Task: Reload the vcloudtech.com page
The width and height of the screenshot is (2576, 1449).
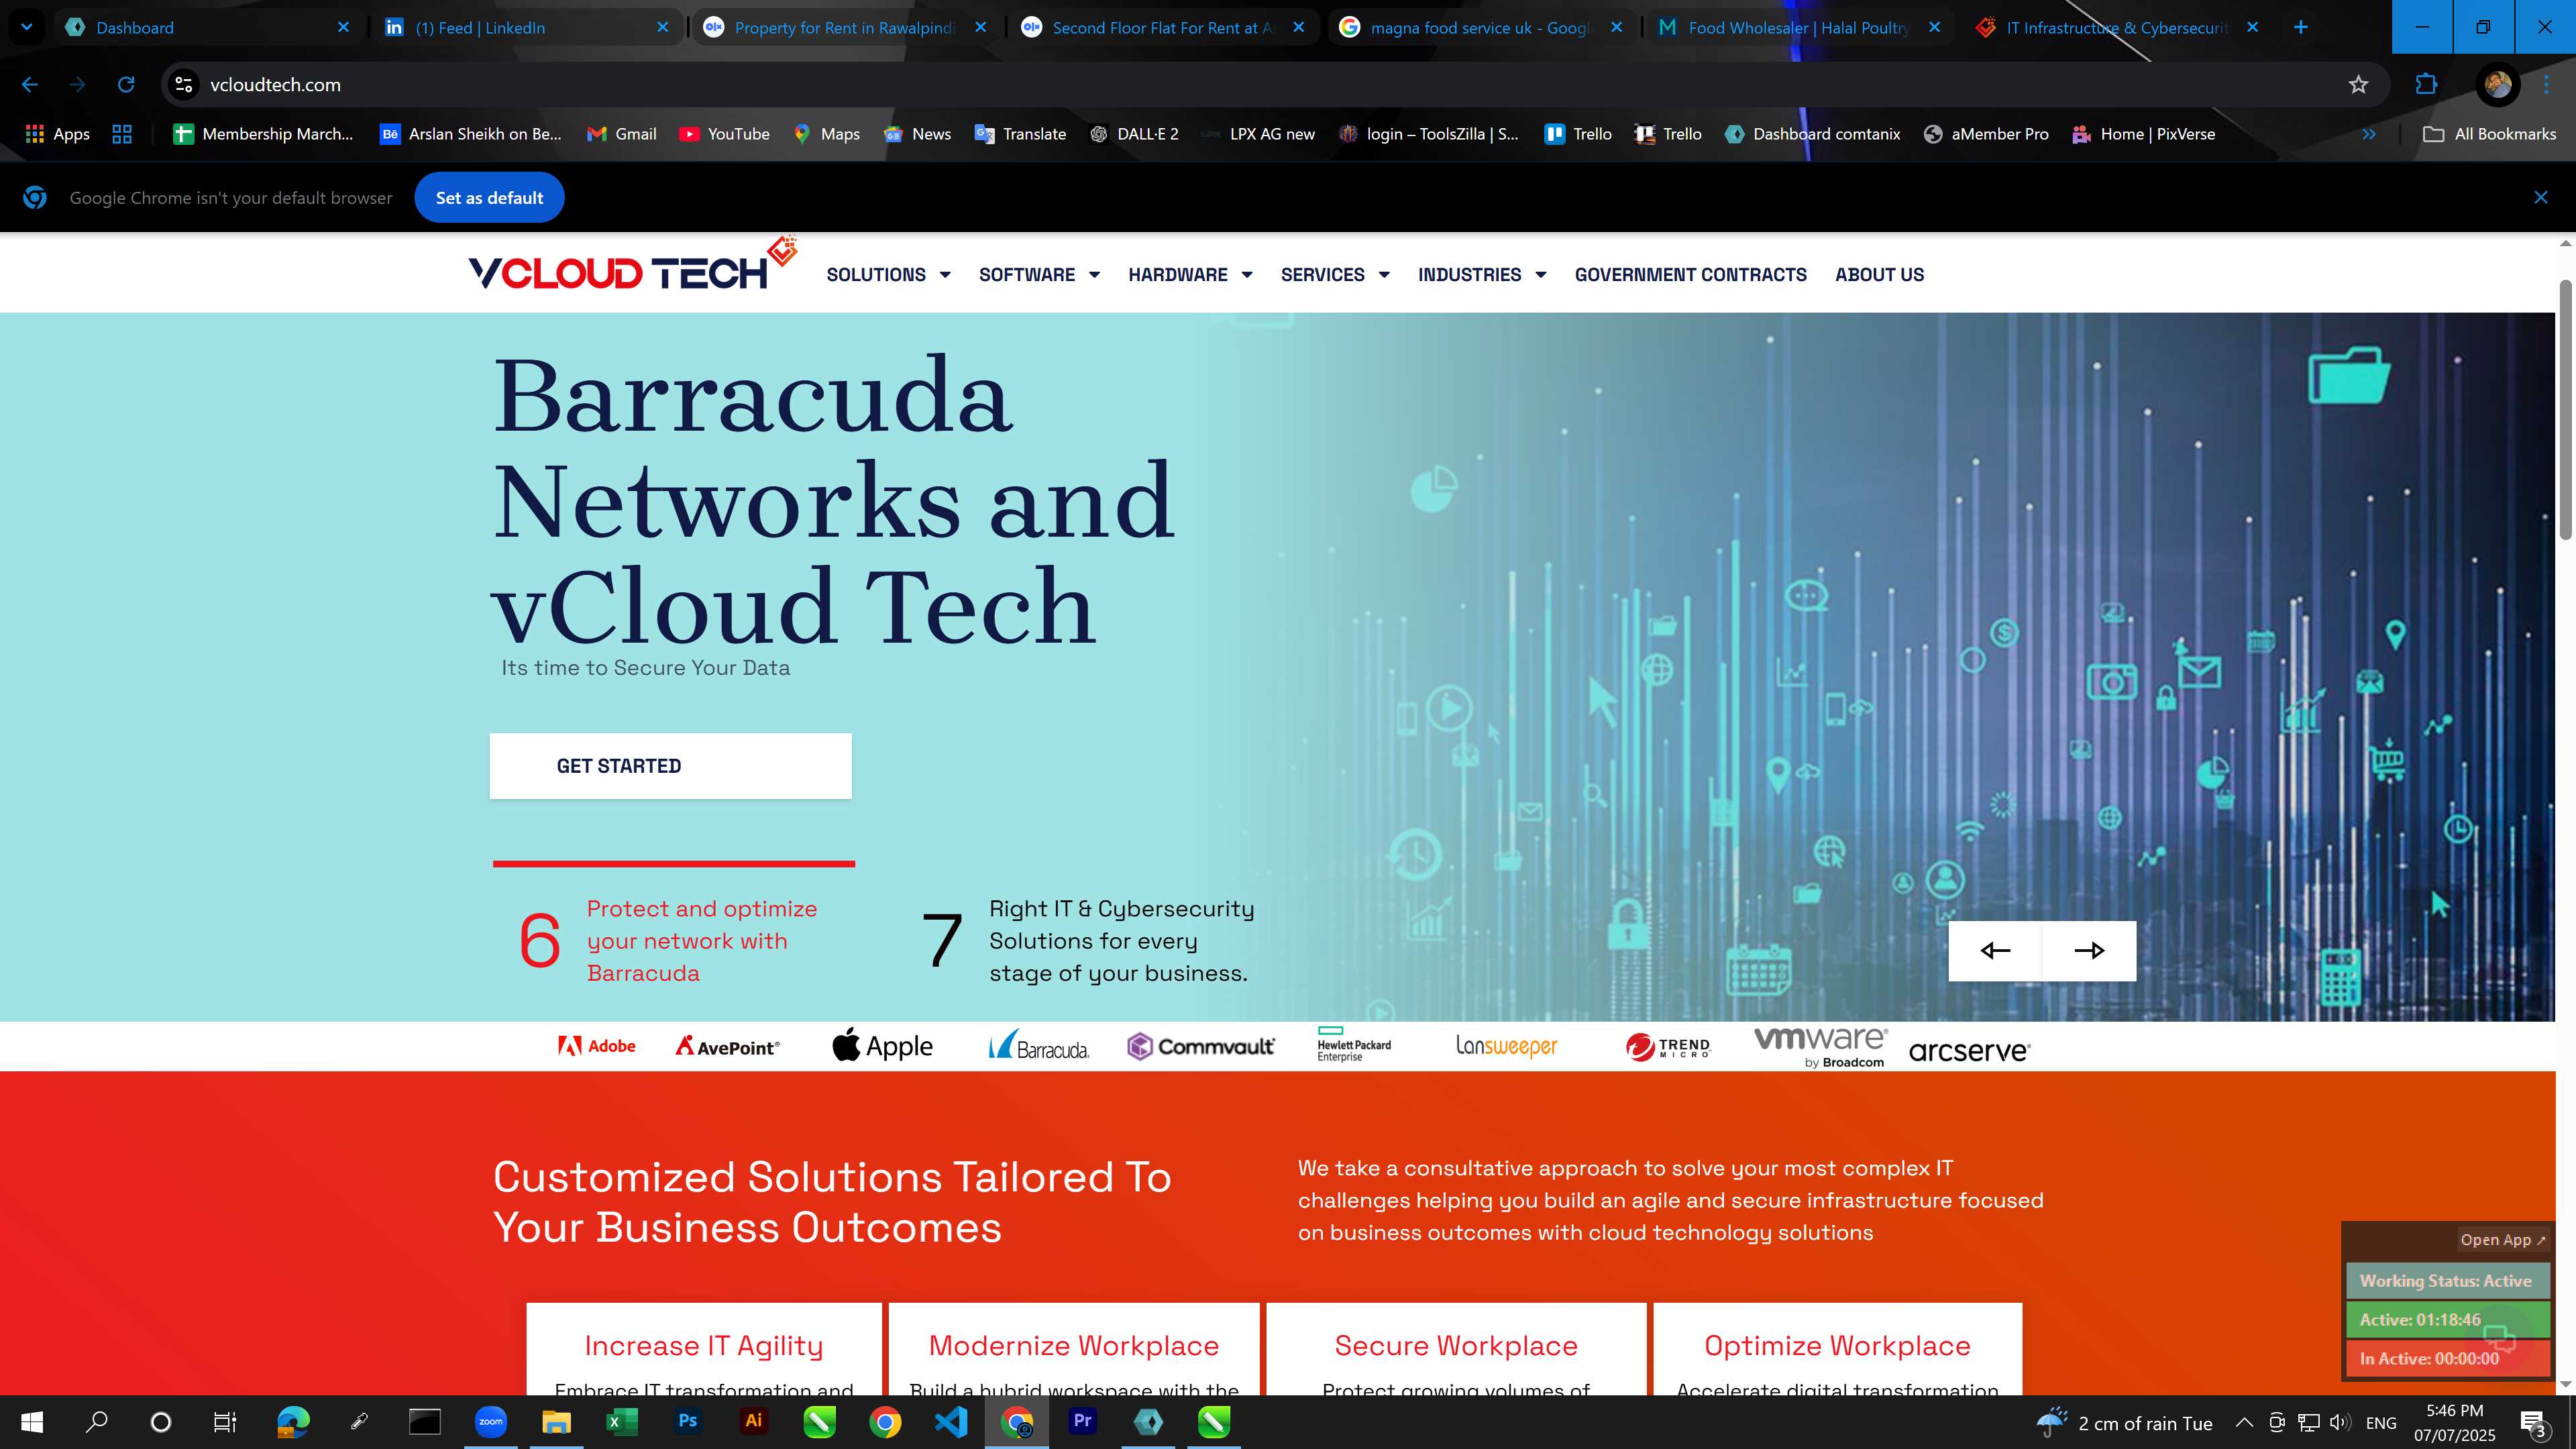Action: click(x=126, y=85)
